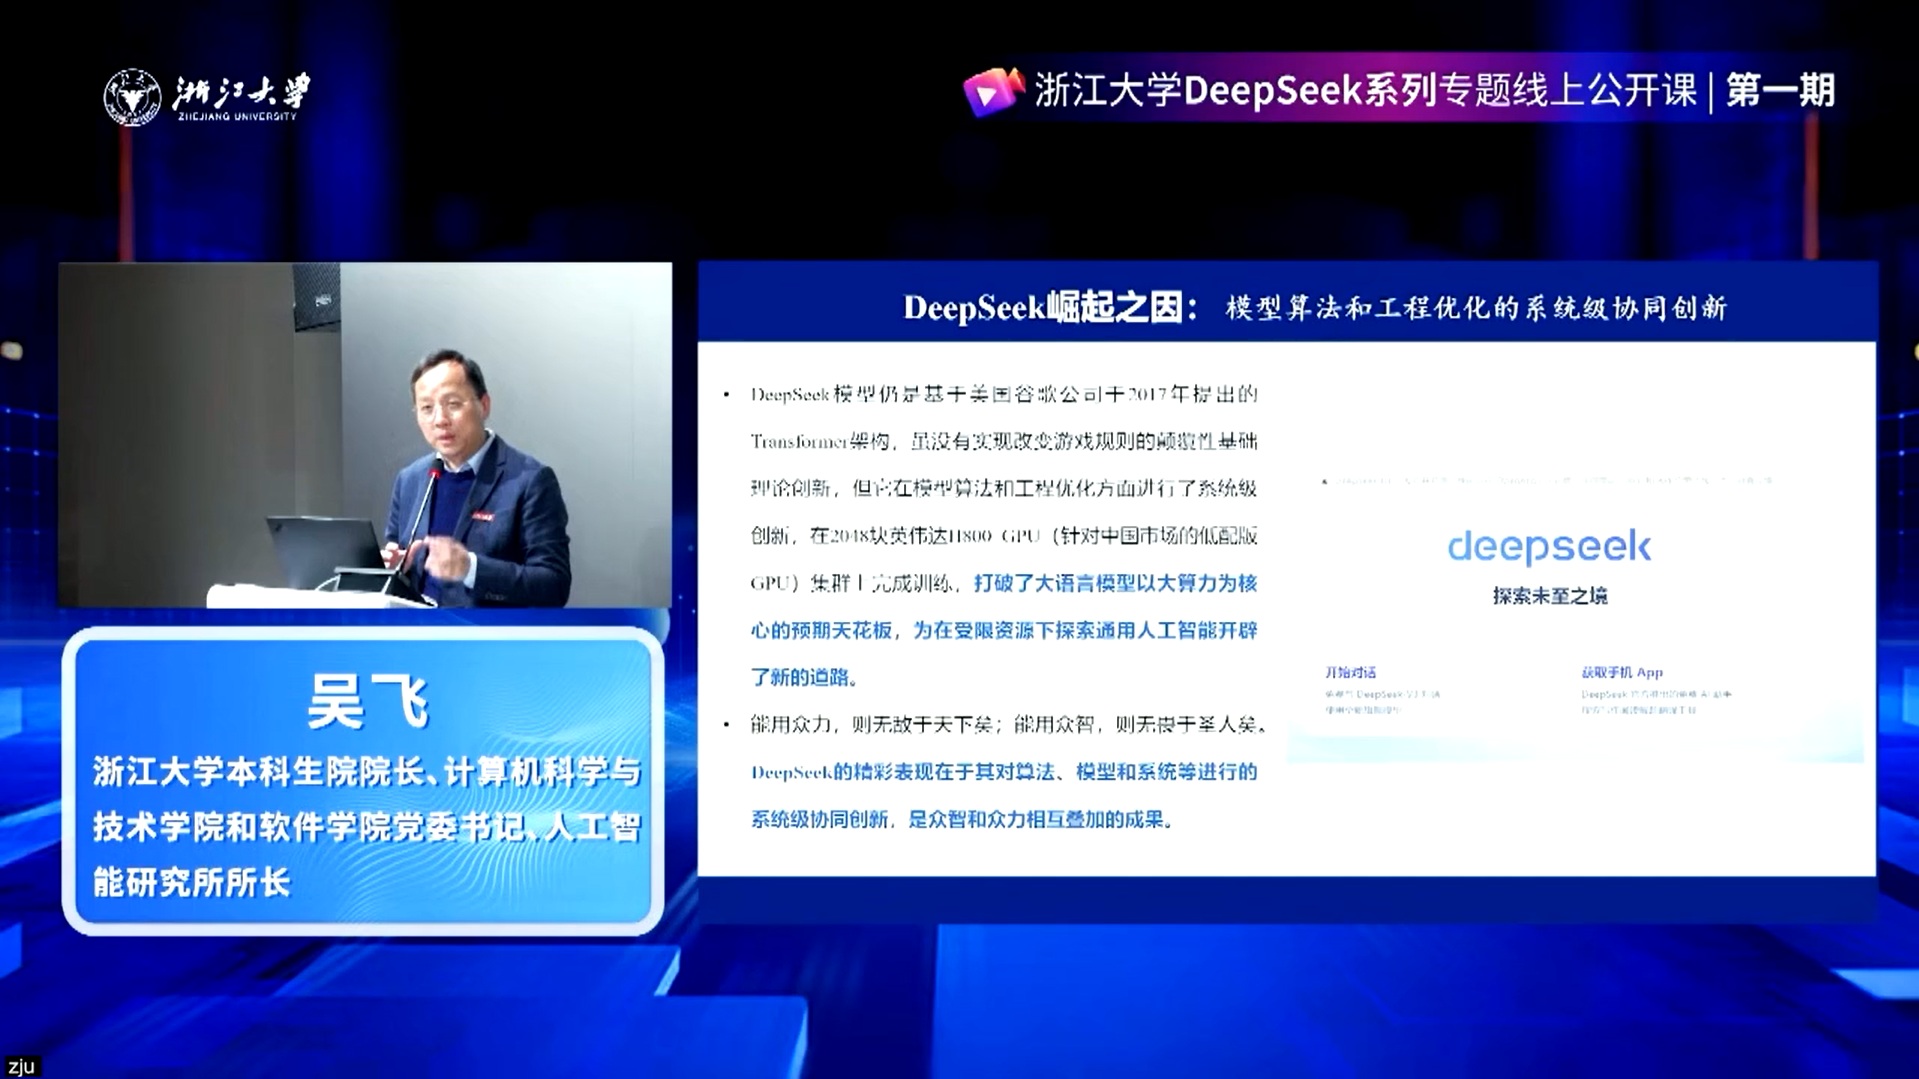This screenshot has height=1079, width=1919.
Task: Click the 开始对话 link on the slide
Action: coord(1350,672)
